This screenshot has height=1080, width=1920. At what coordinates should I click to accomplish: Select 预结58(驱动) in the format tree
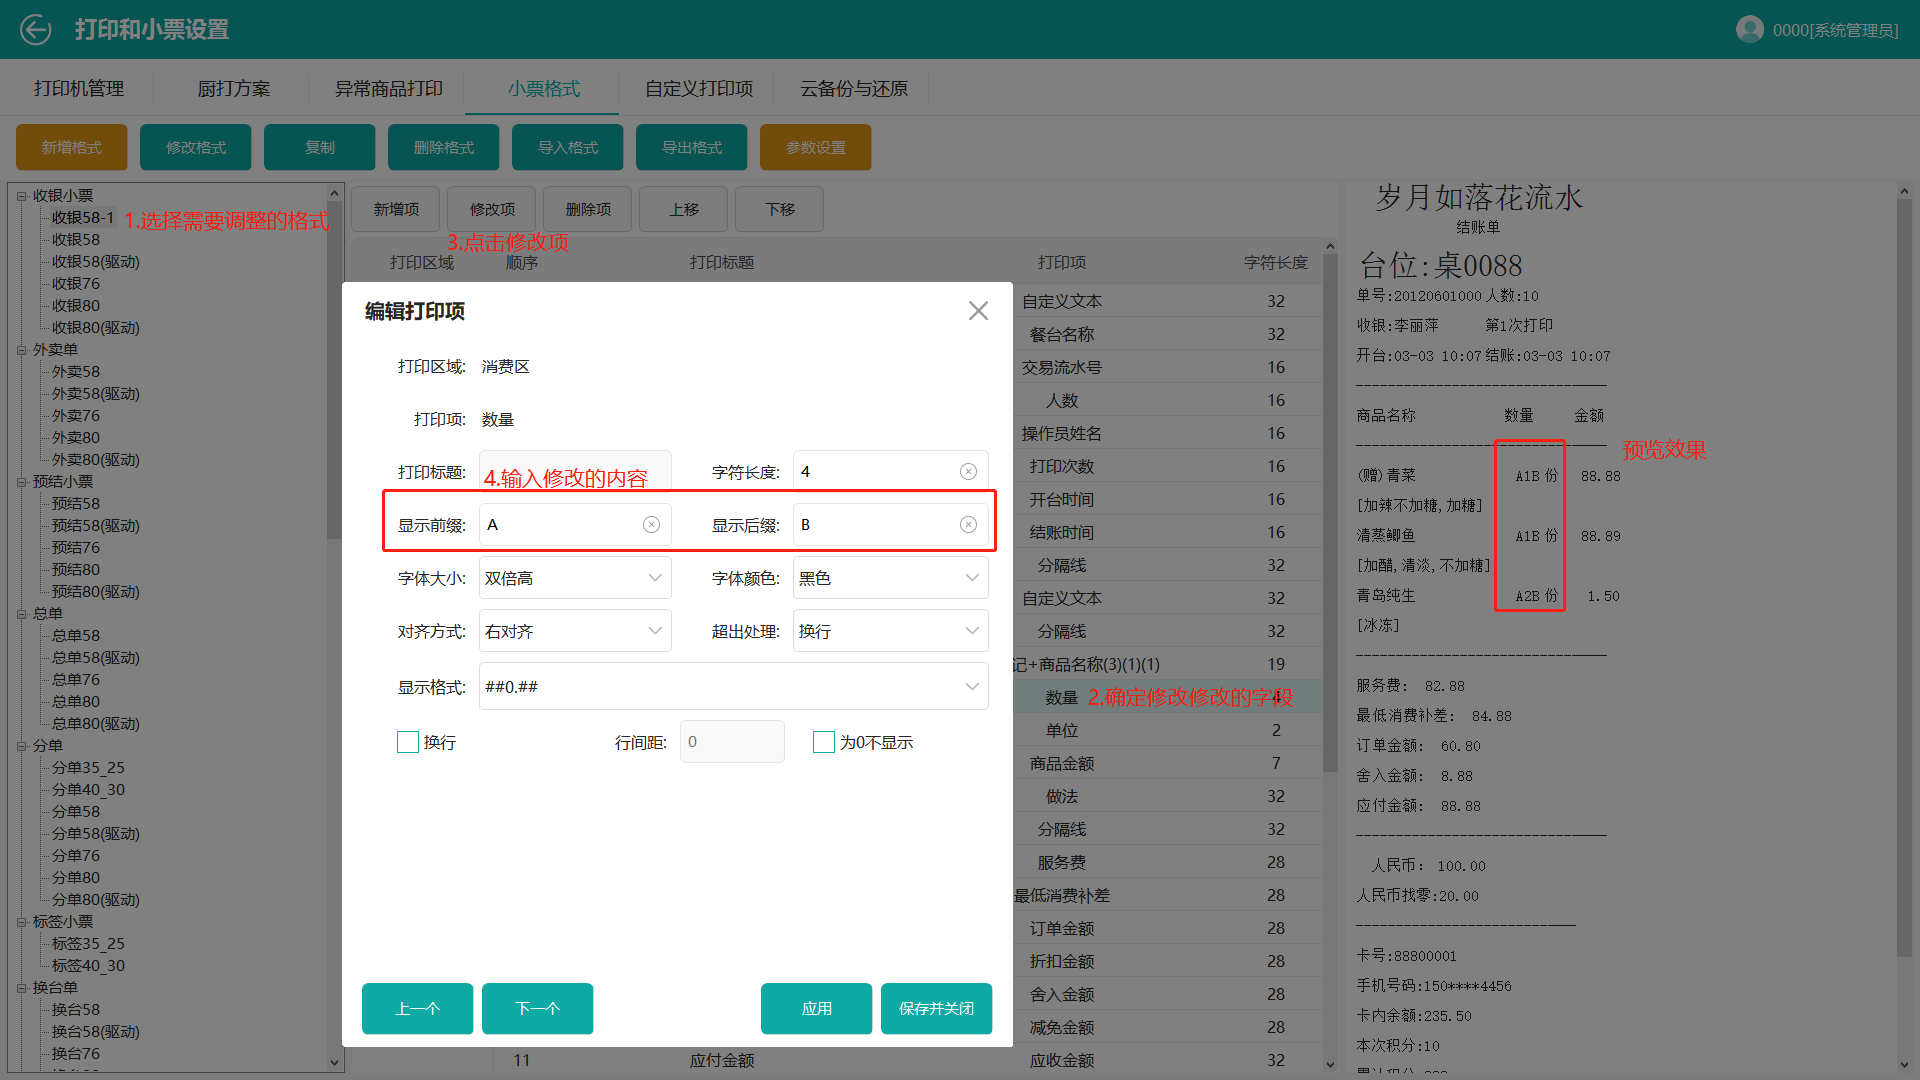coord(96,526)
